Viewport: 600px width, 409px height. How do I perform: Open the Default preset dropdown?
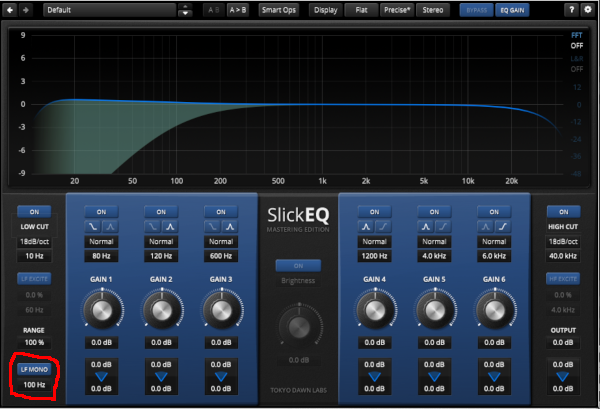click(110, 10)
